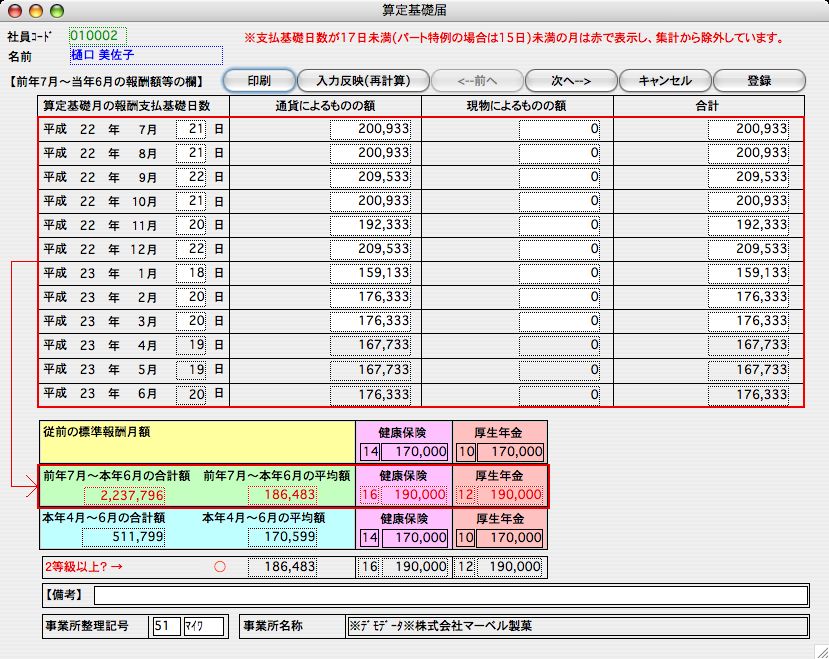The image size is (829, 659).
Task: Select the 事業所整理記号 field showing 51
Action: [164, 626]
